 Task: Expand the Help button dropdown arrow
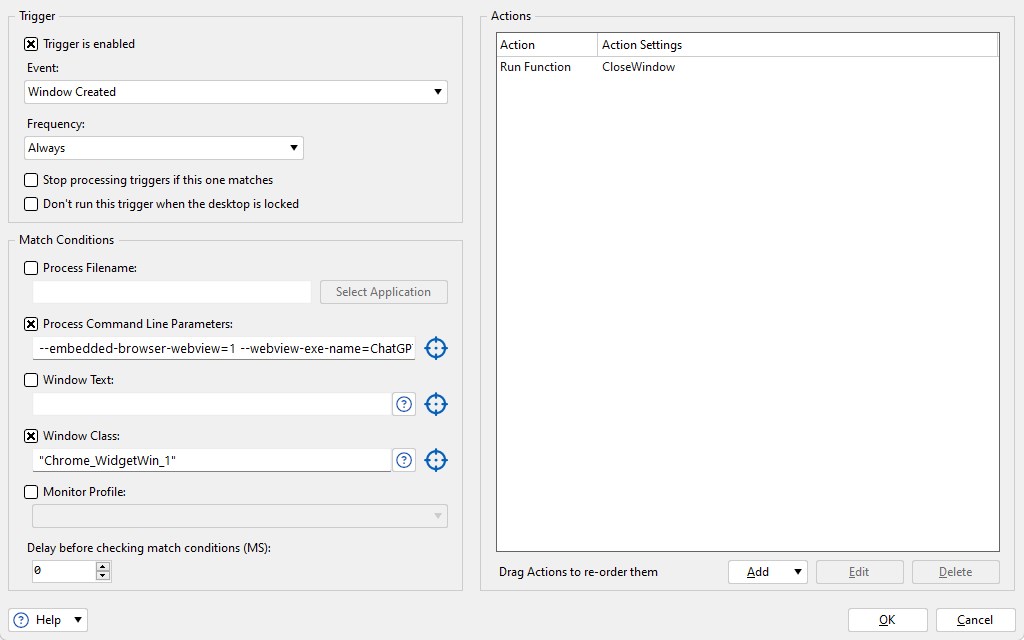click(x=78, y=620)
